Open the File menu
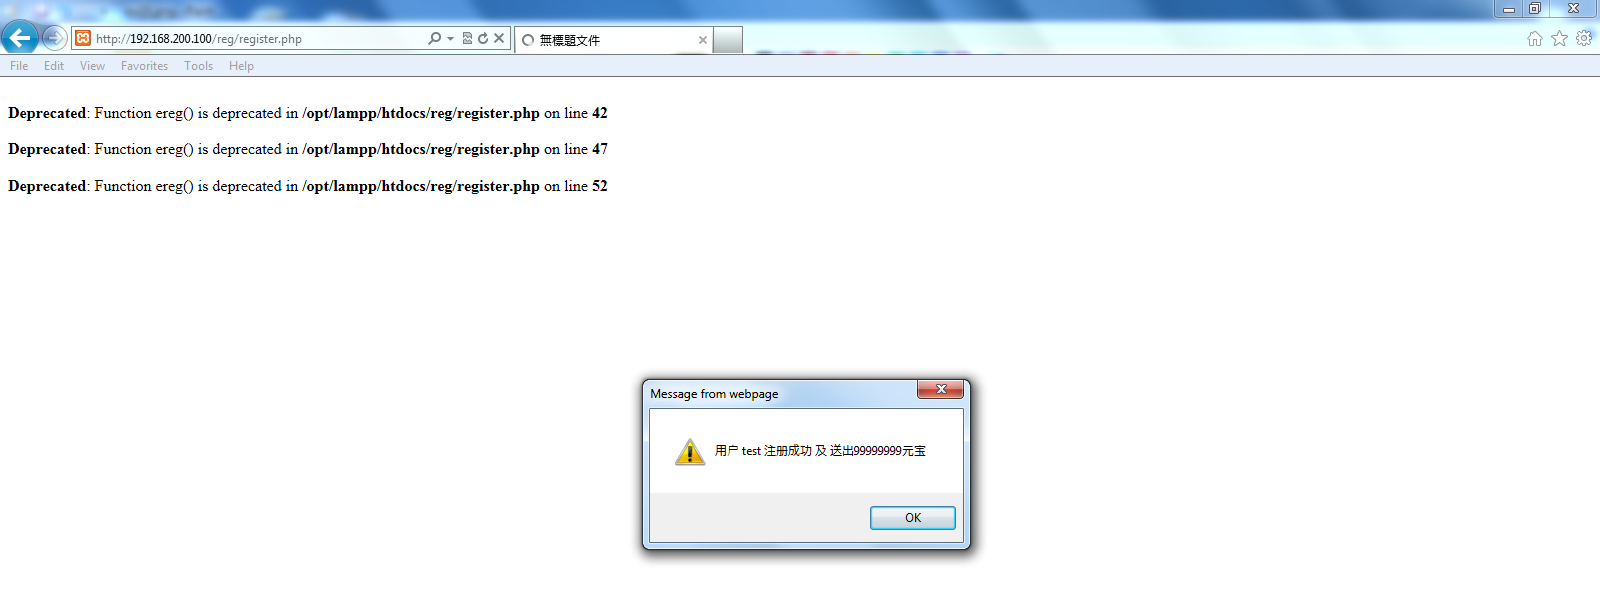Image resolution: width=1600 pixels, height=596 pixels. (19, 66)
